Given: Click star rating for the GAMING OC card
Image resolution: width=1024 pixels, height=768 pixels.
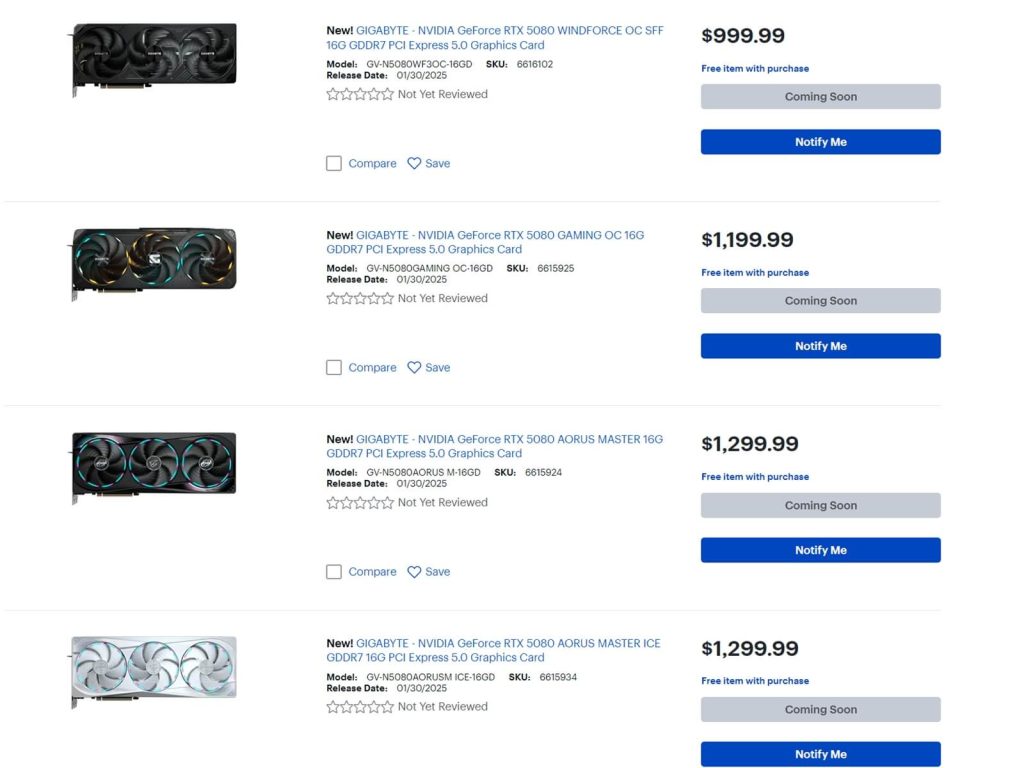Looking at the screenshot, I should tap(360, 298).
